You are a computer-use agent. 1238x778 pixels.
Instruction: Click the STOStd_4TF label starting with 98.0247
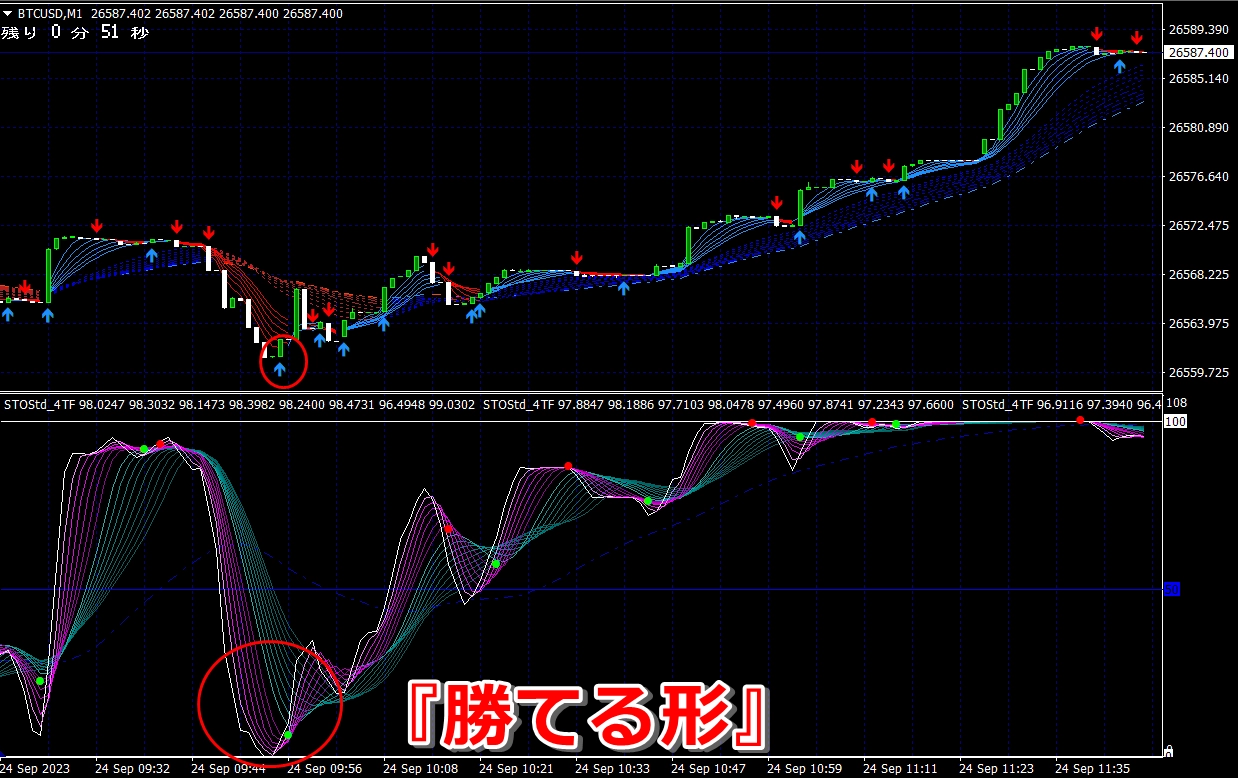(x=239, y=405)
